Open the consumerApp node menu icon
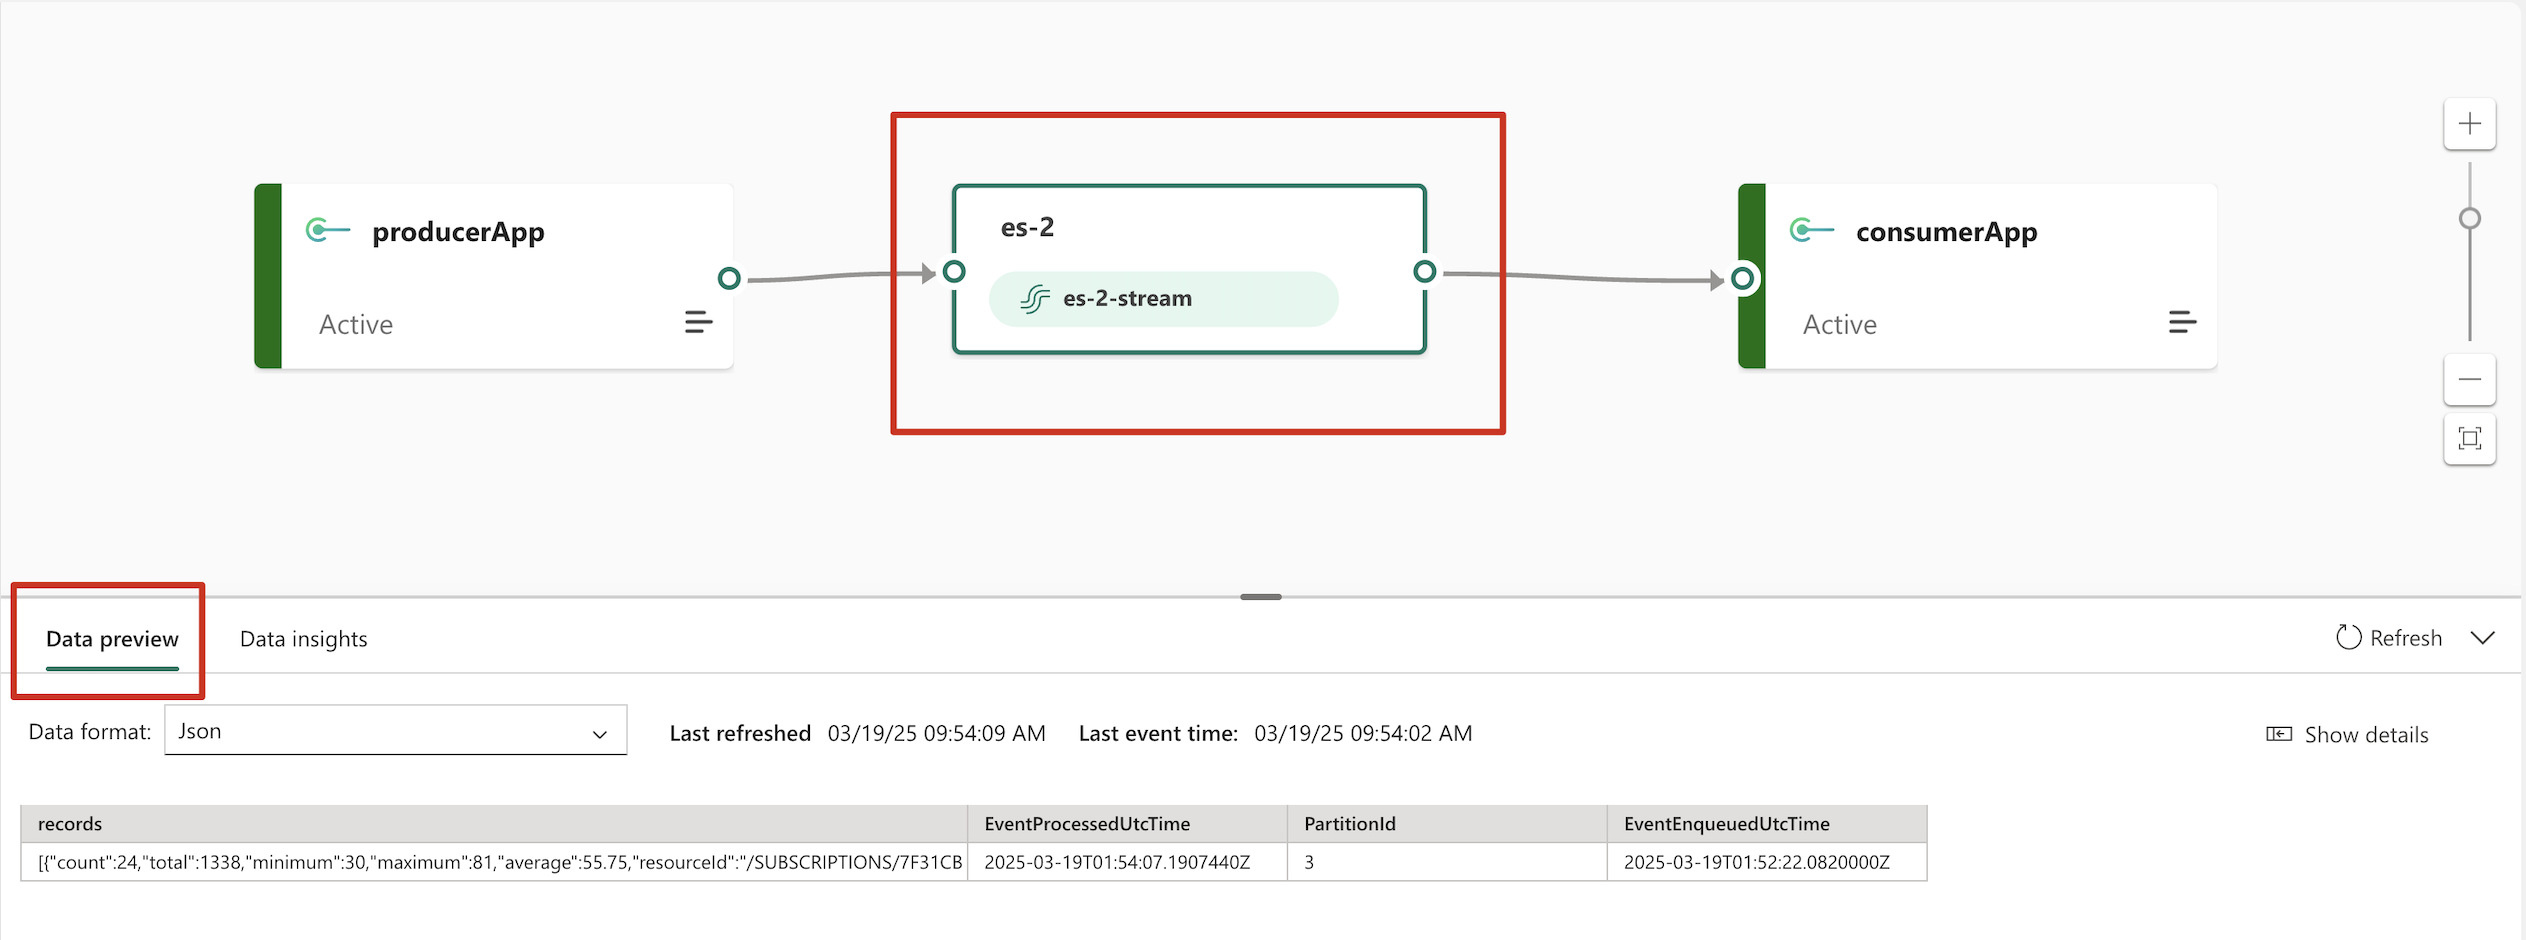2526x940 pixels. point(2182,322)
